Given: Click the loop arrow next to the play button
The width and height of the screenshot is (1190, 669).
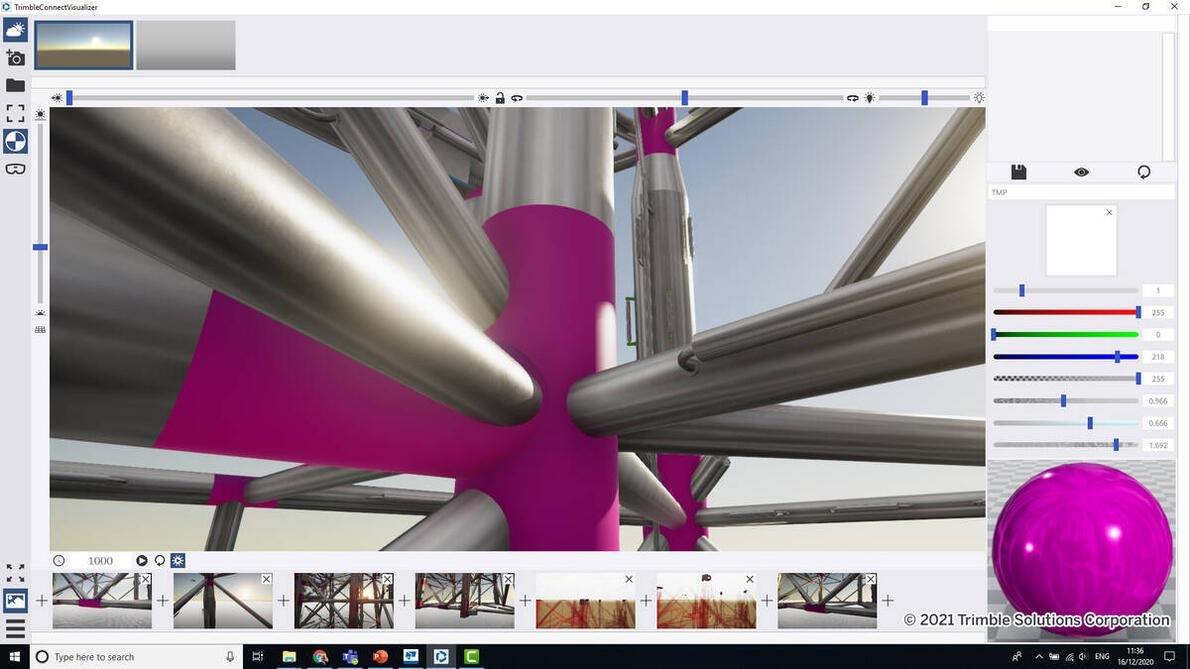Looking at the screenshot, I should click(160, 561).
